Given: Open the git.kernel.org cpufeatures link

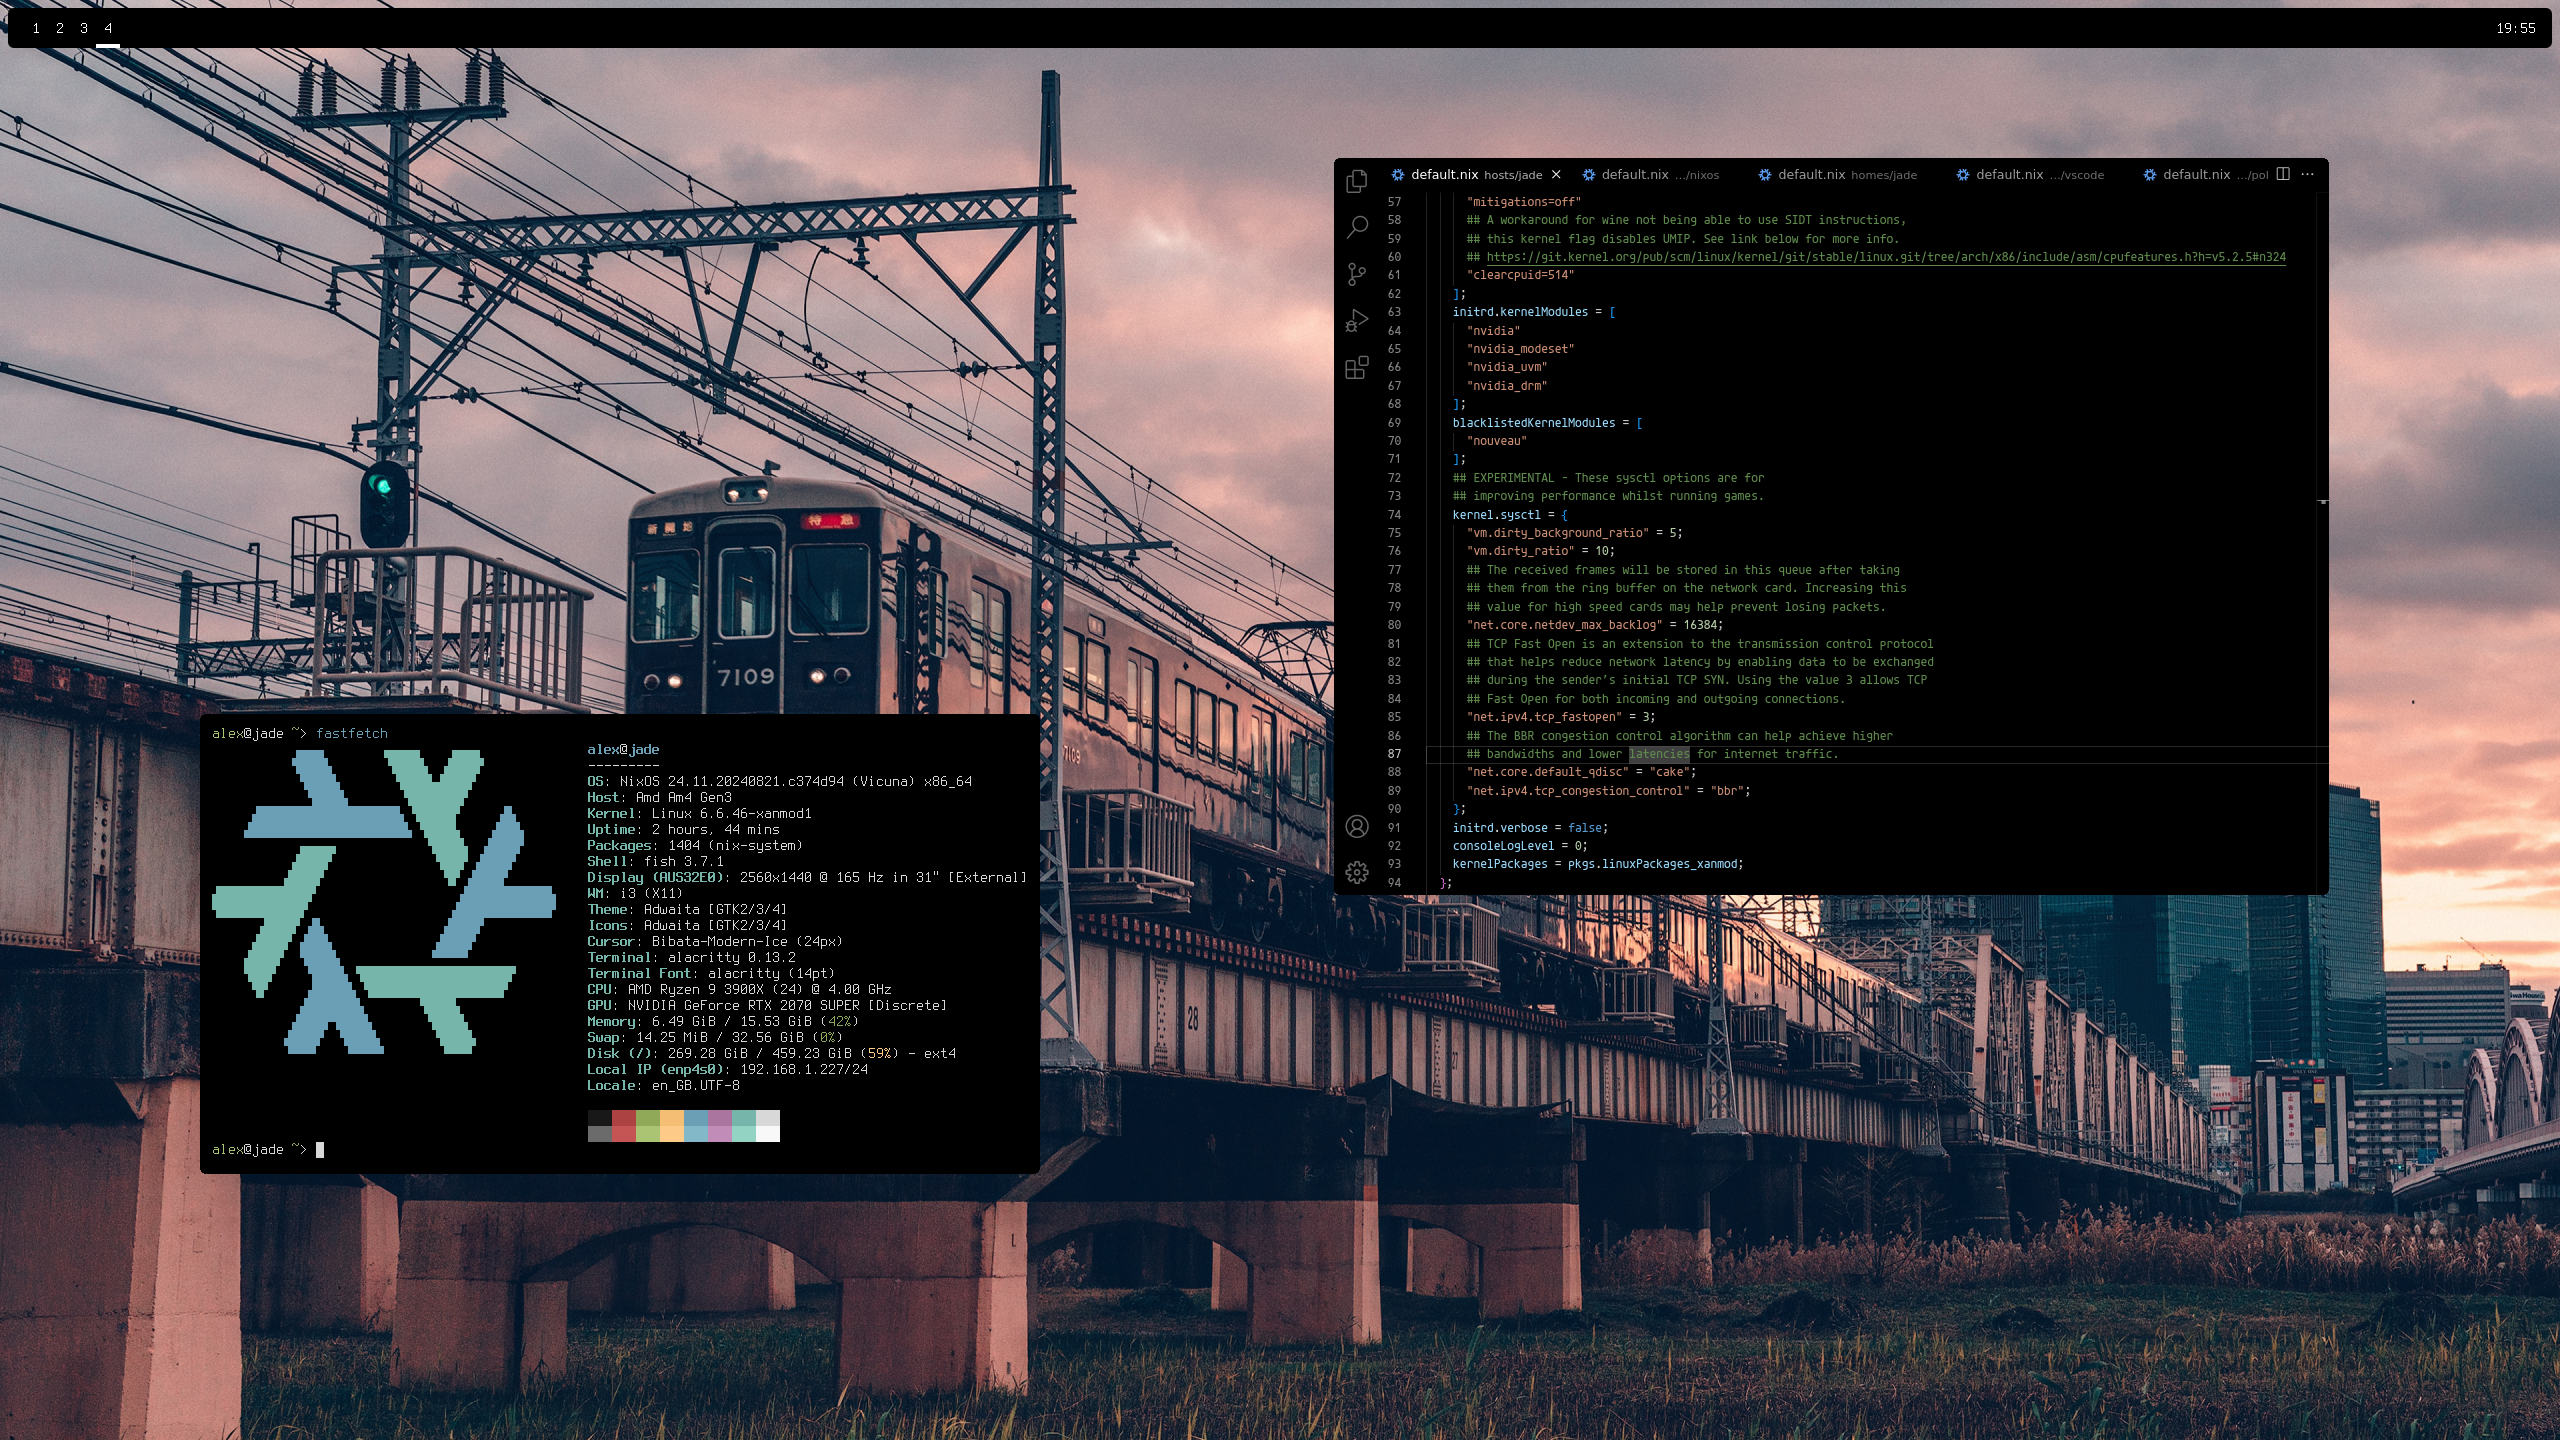Looking at the screenshot, I should pos(1885,257).
